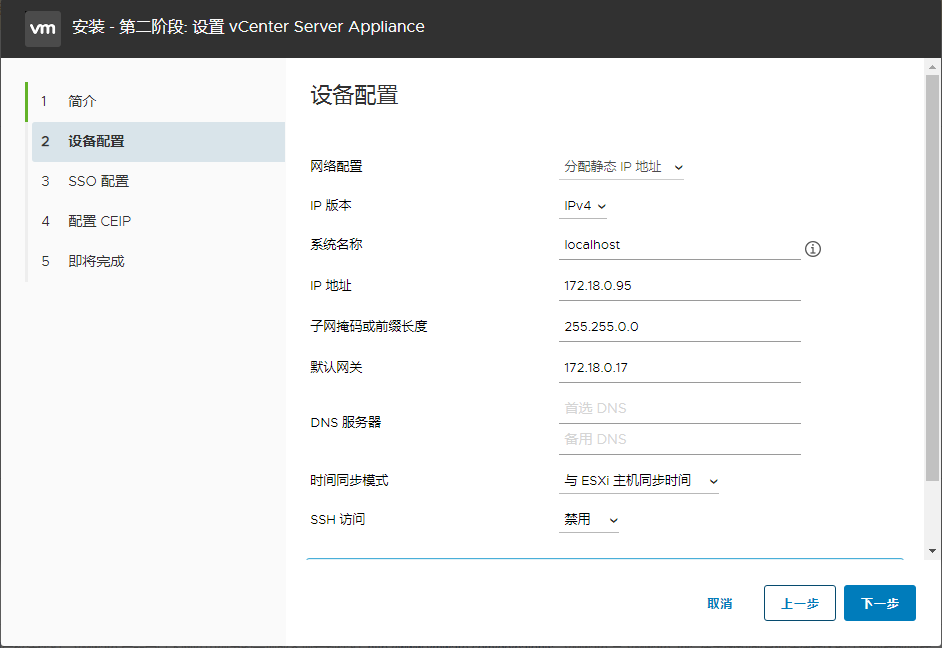Click the 上一步 back button

(x=800, y=603)
